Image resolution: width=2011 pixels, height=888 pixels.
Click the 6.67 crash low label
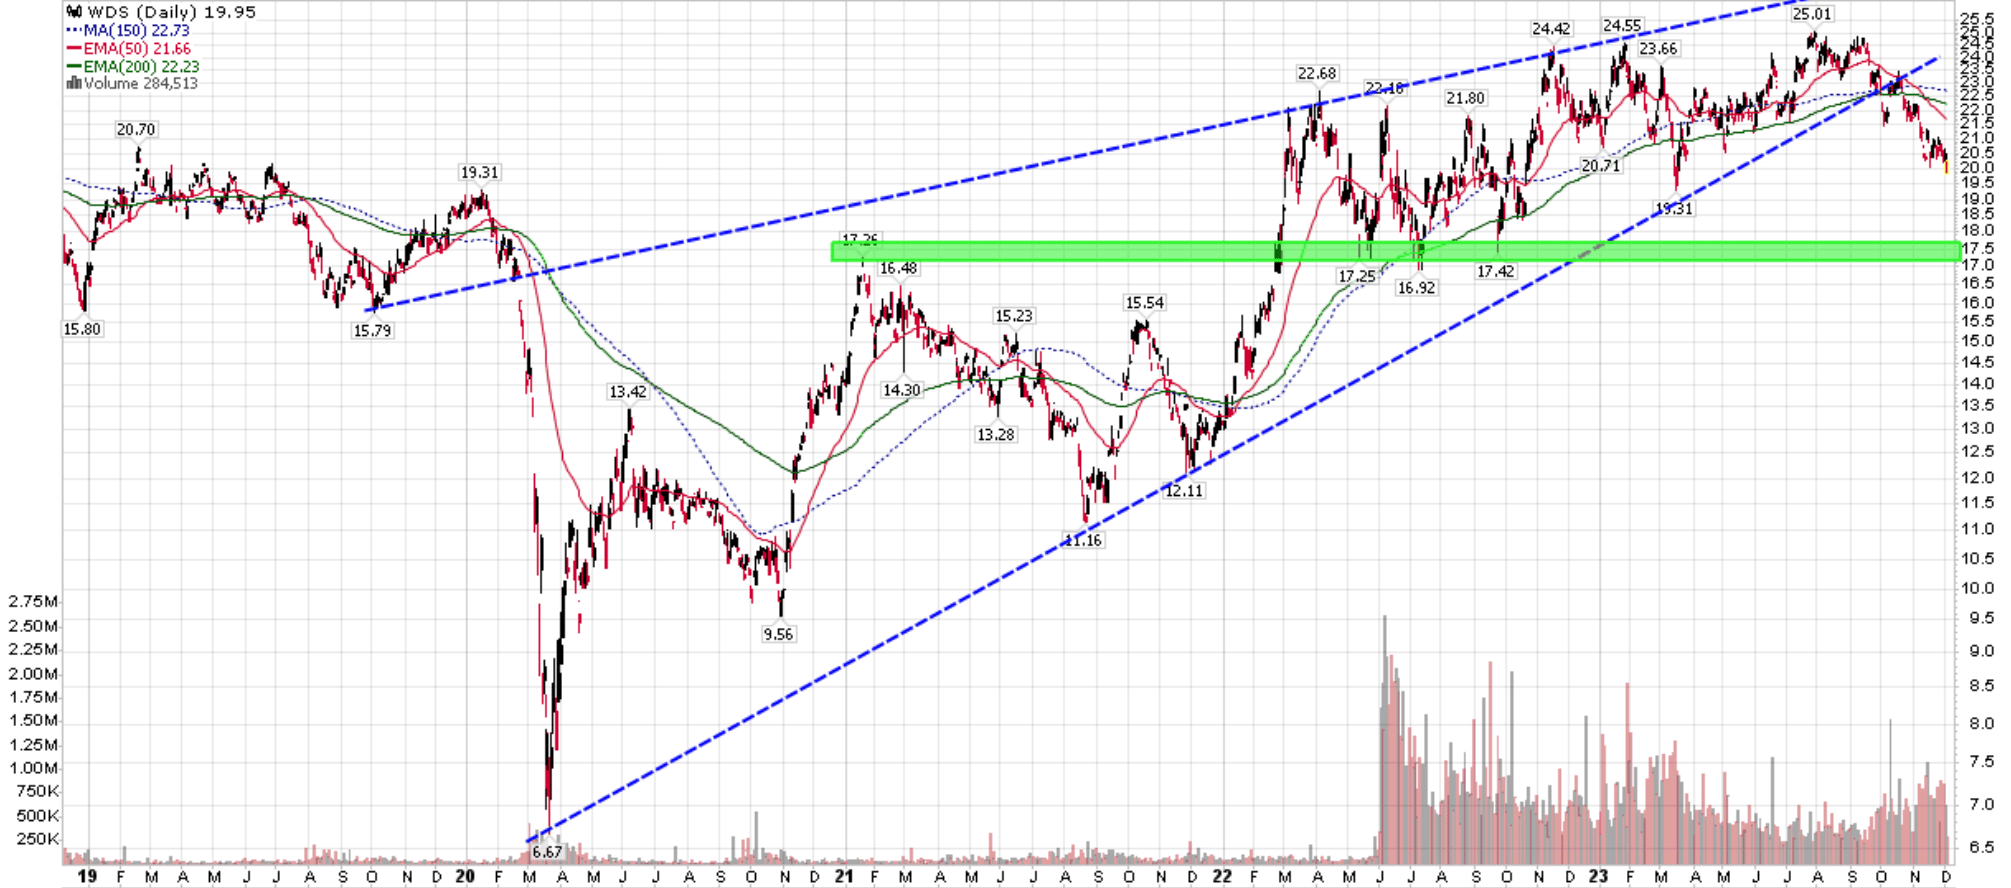(547, 852)
